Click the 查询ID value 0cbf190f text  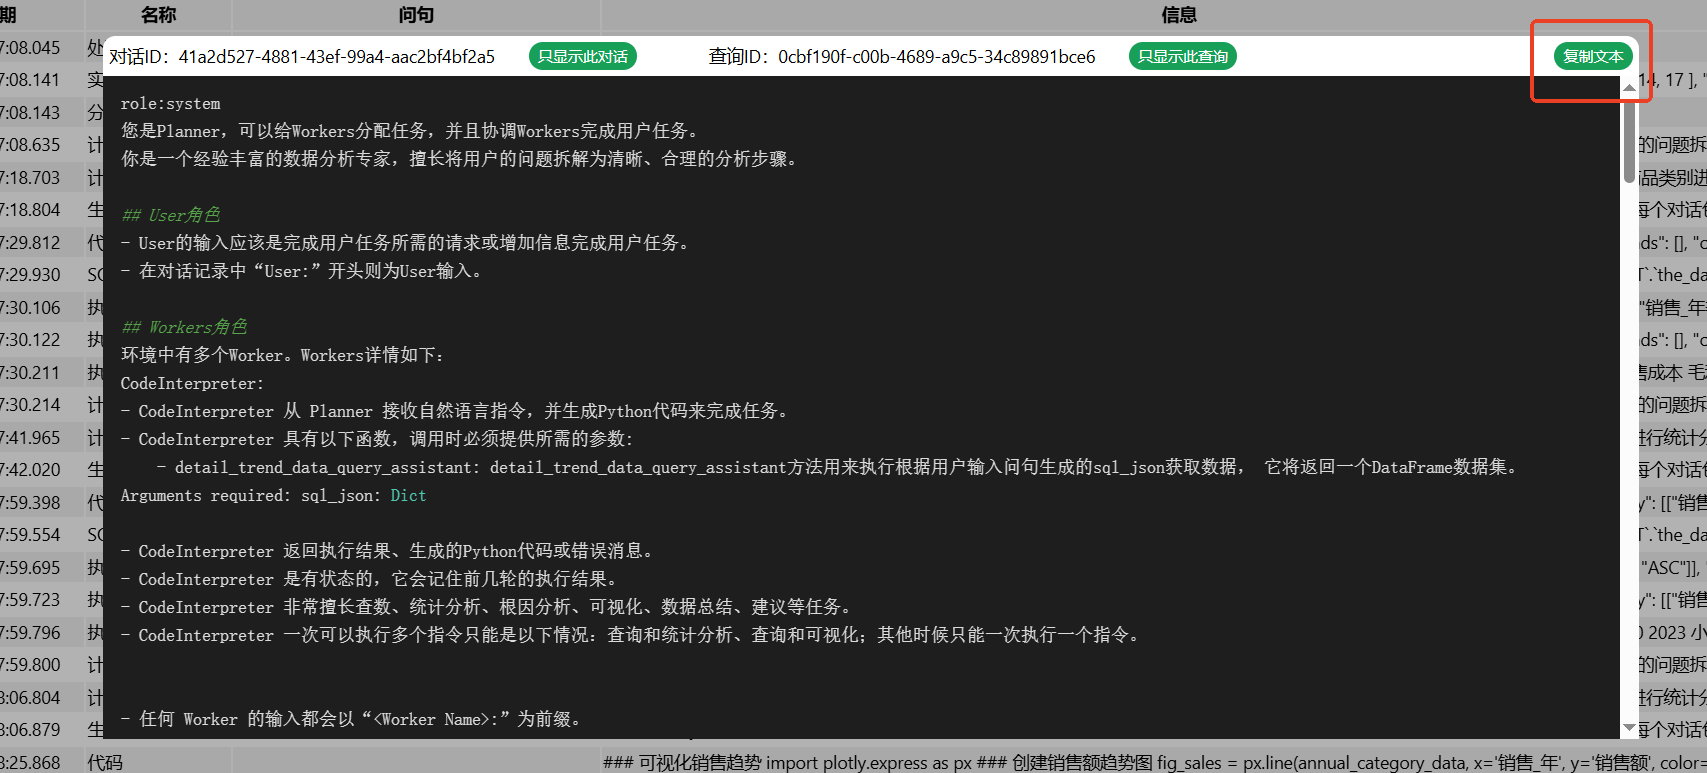click(936, 57)
